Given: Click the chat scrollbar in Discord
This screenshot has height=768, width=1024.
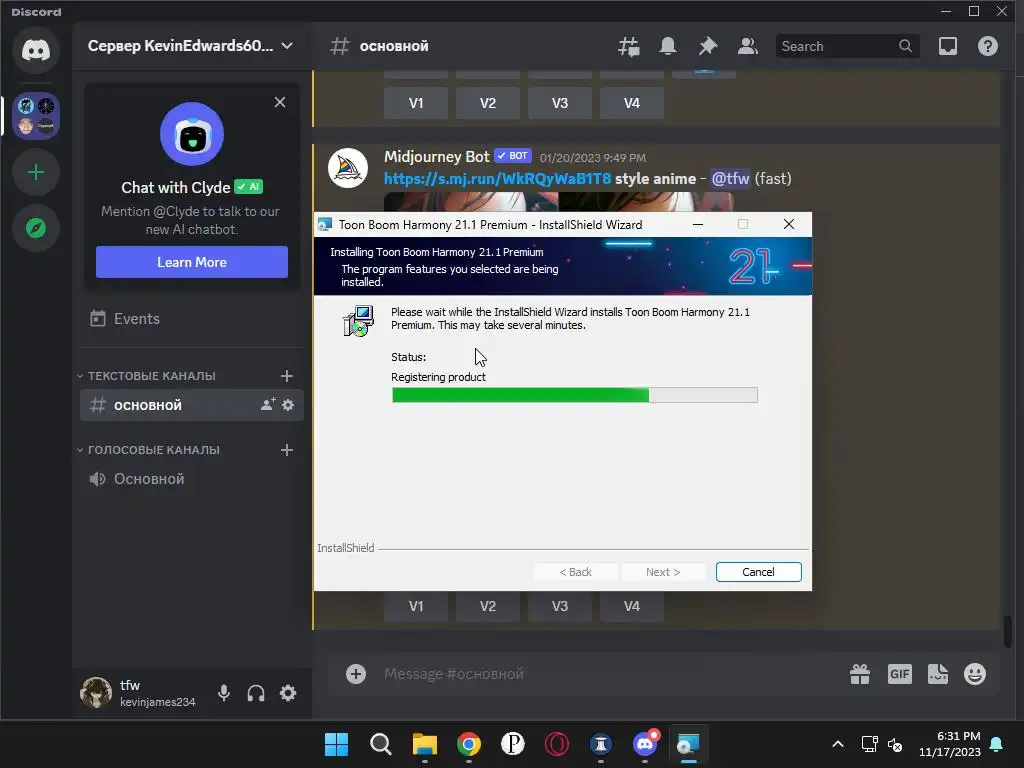Looking at the screenshot, I should click(1008, 631).
